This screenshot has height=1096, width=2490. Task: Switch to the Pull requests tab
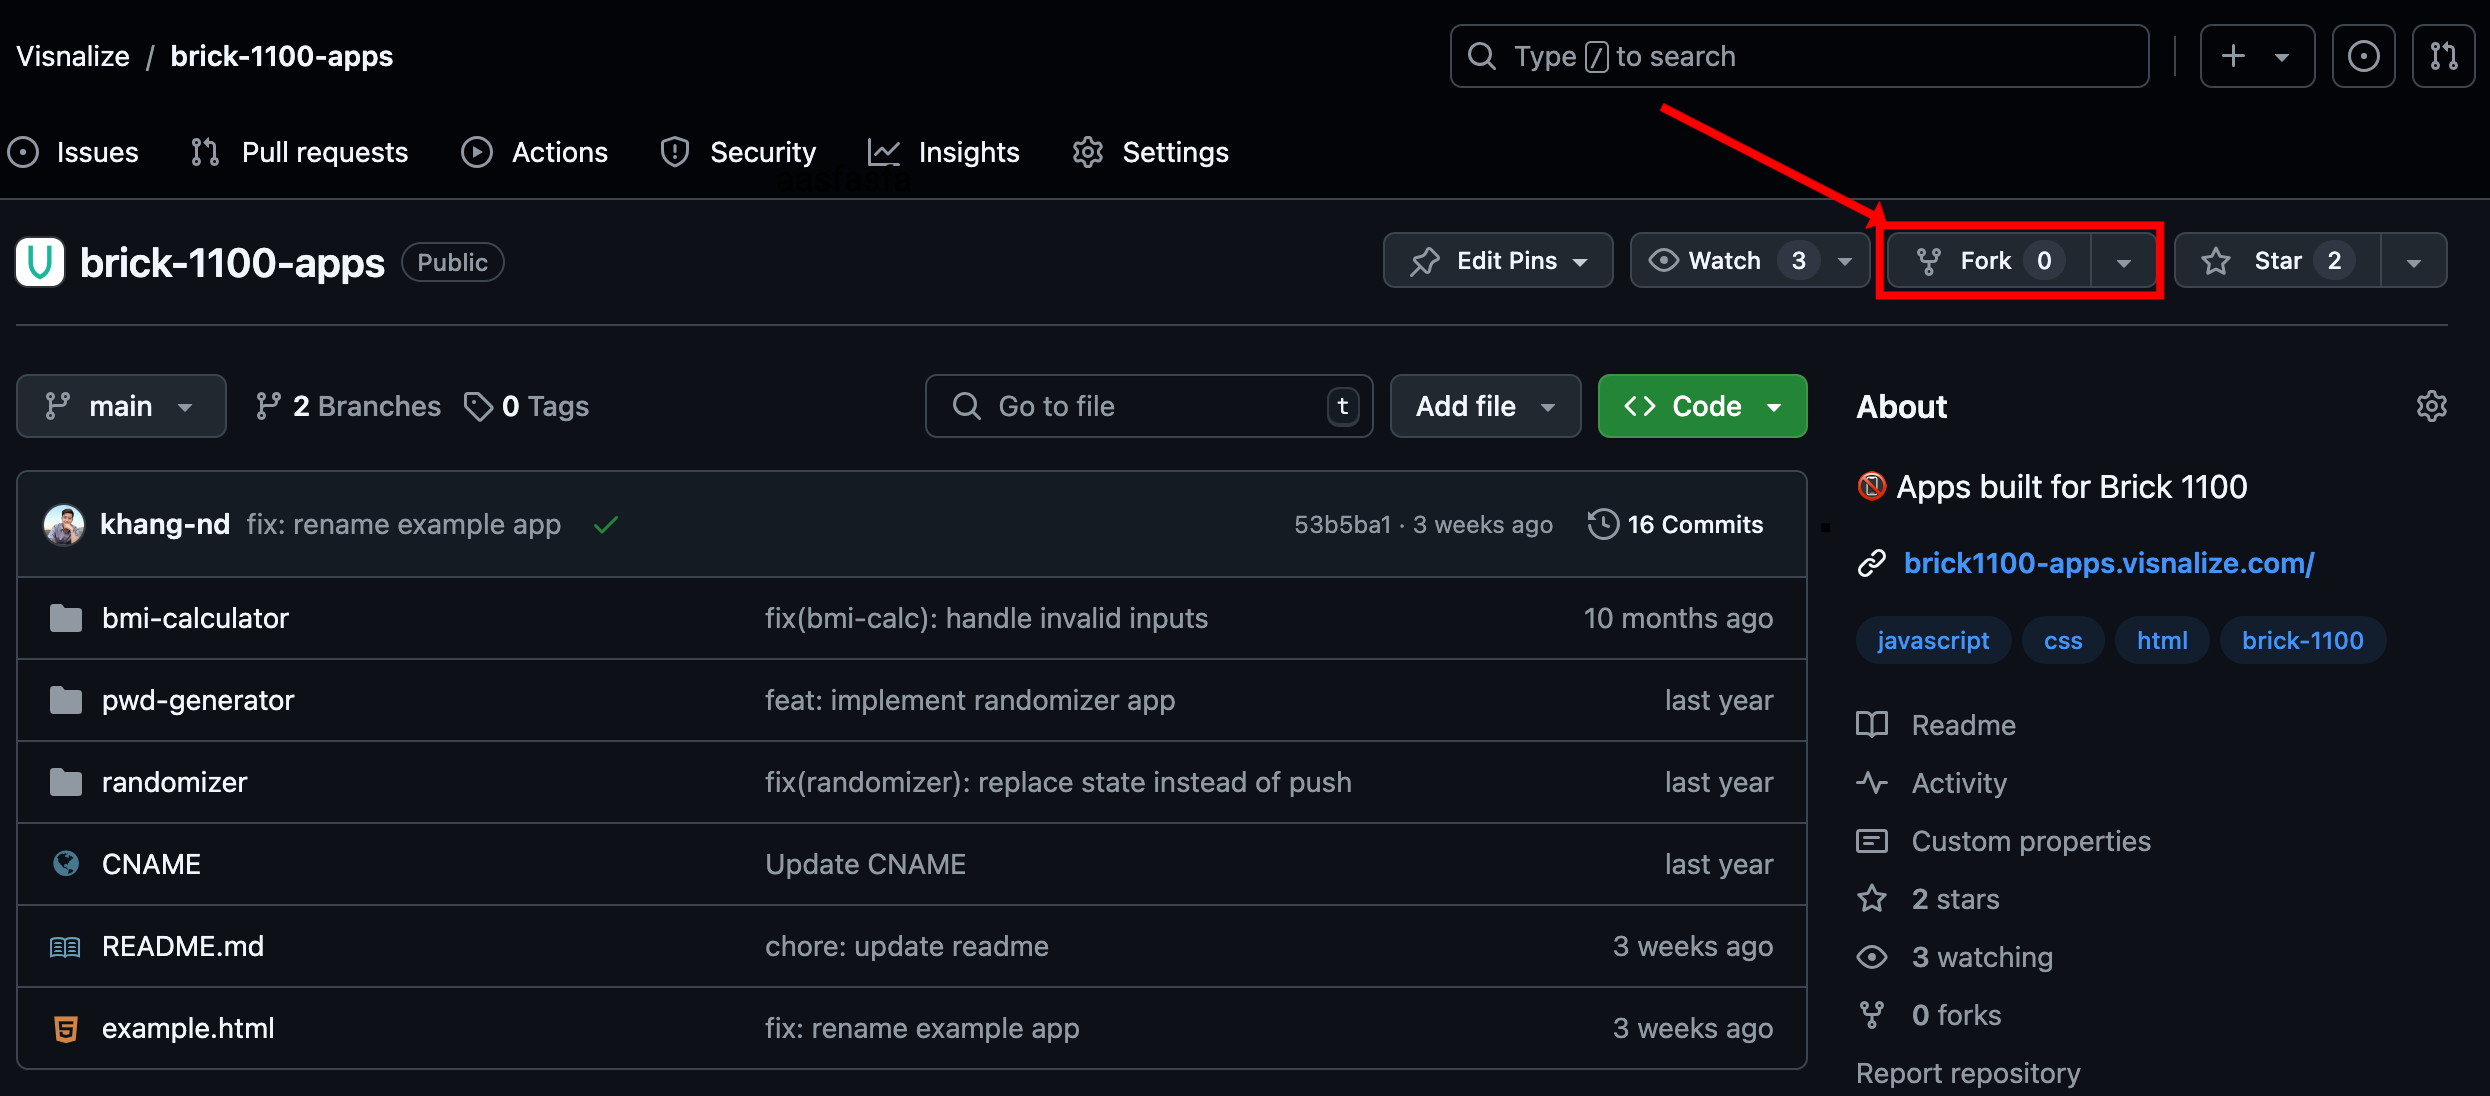300,152
